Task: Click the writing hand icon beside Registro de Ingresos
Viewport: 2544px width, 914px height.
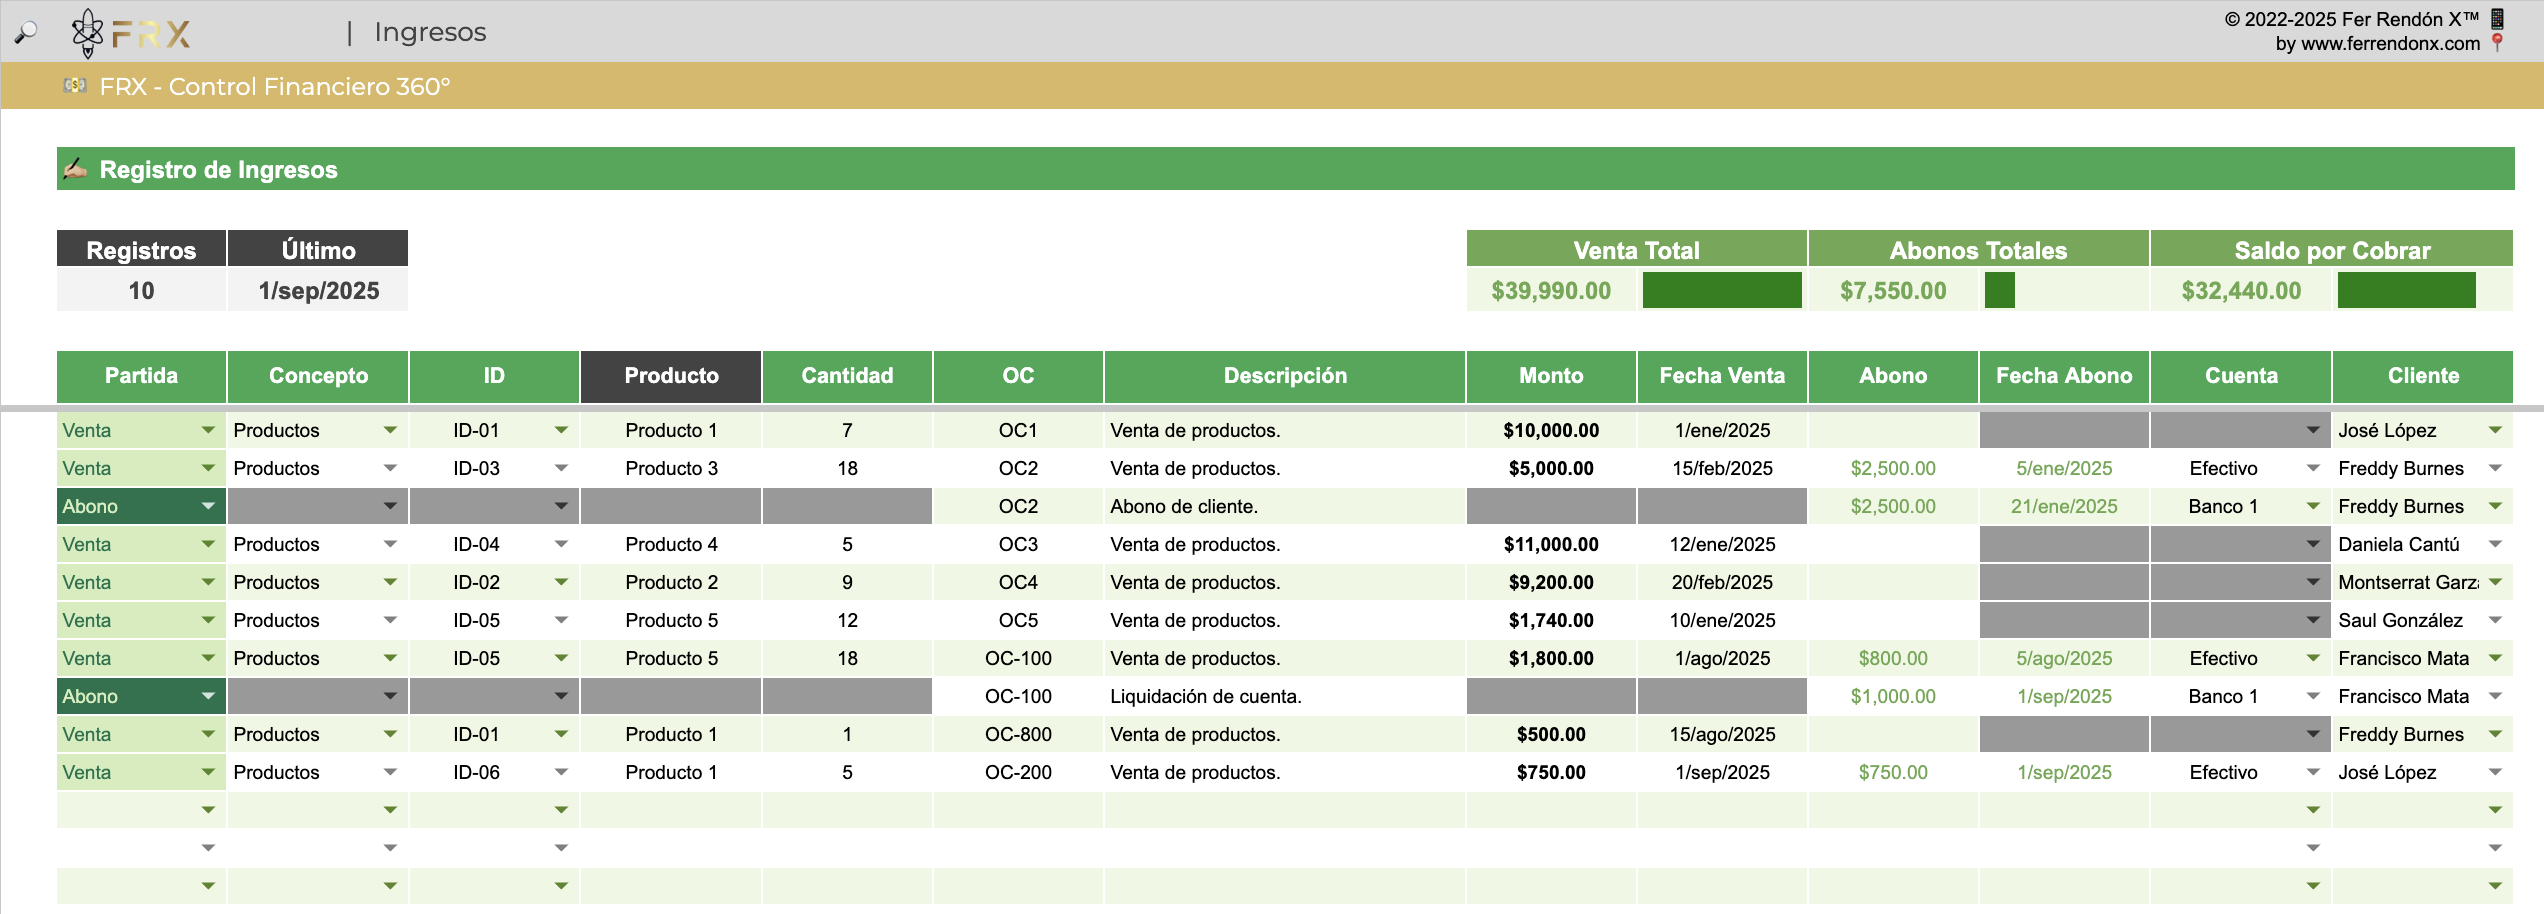Action: click(x=75, y=169)
